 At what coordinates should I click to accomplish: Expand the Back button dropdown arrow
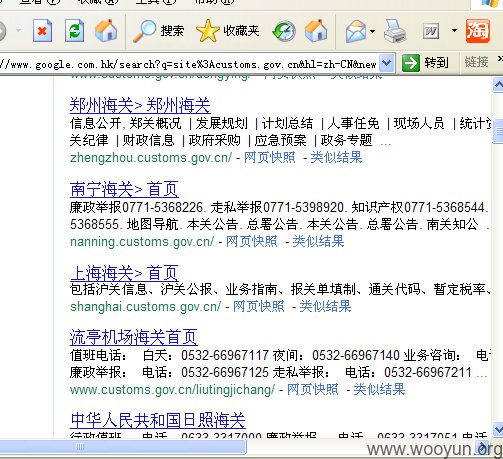click(x=18, y=31)
